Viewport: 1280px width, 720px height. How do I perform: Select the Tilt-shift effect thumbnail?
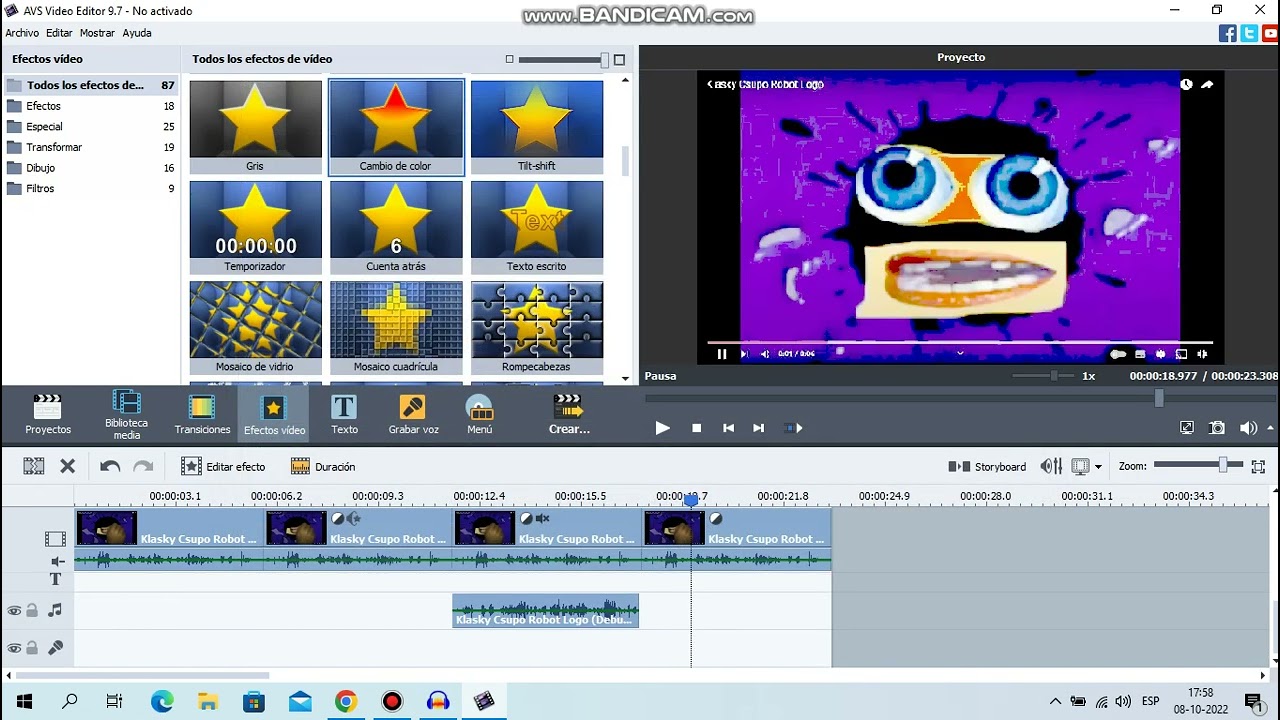click(537, 127)
